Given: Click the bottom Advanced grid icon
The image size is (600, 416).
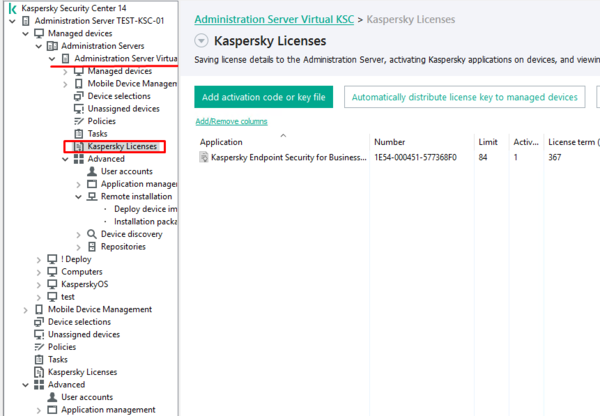Looking at the screenshot, I should click(39, 385).
